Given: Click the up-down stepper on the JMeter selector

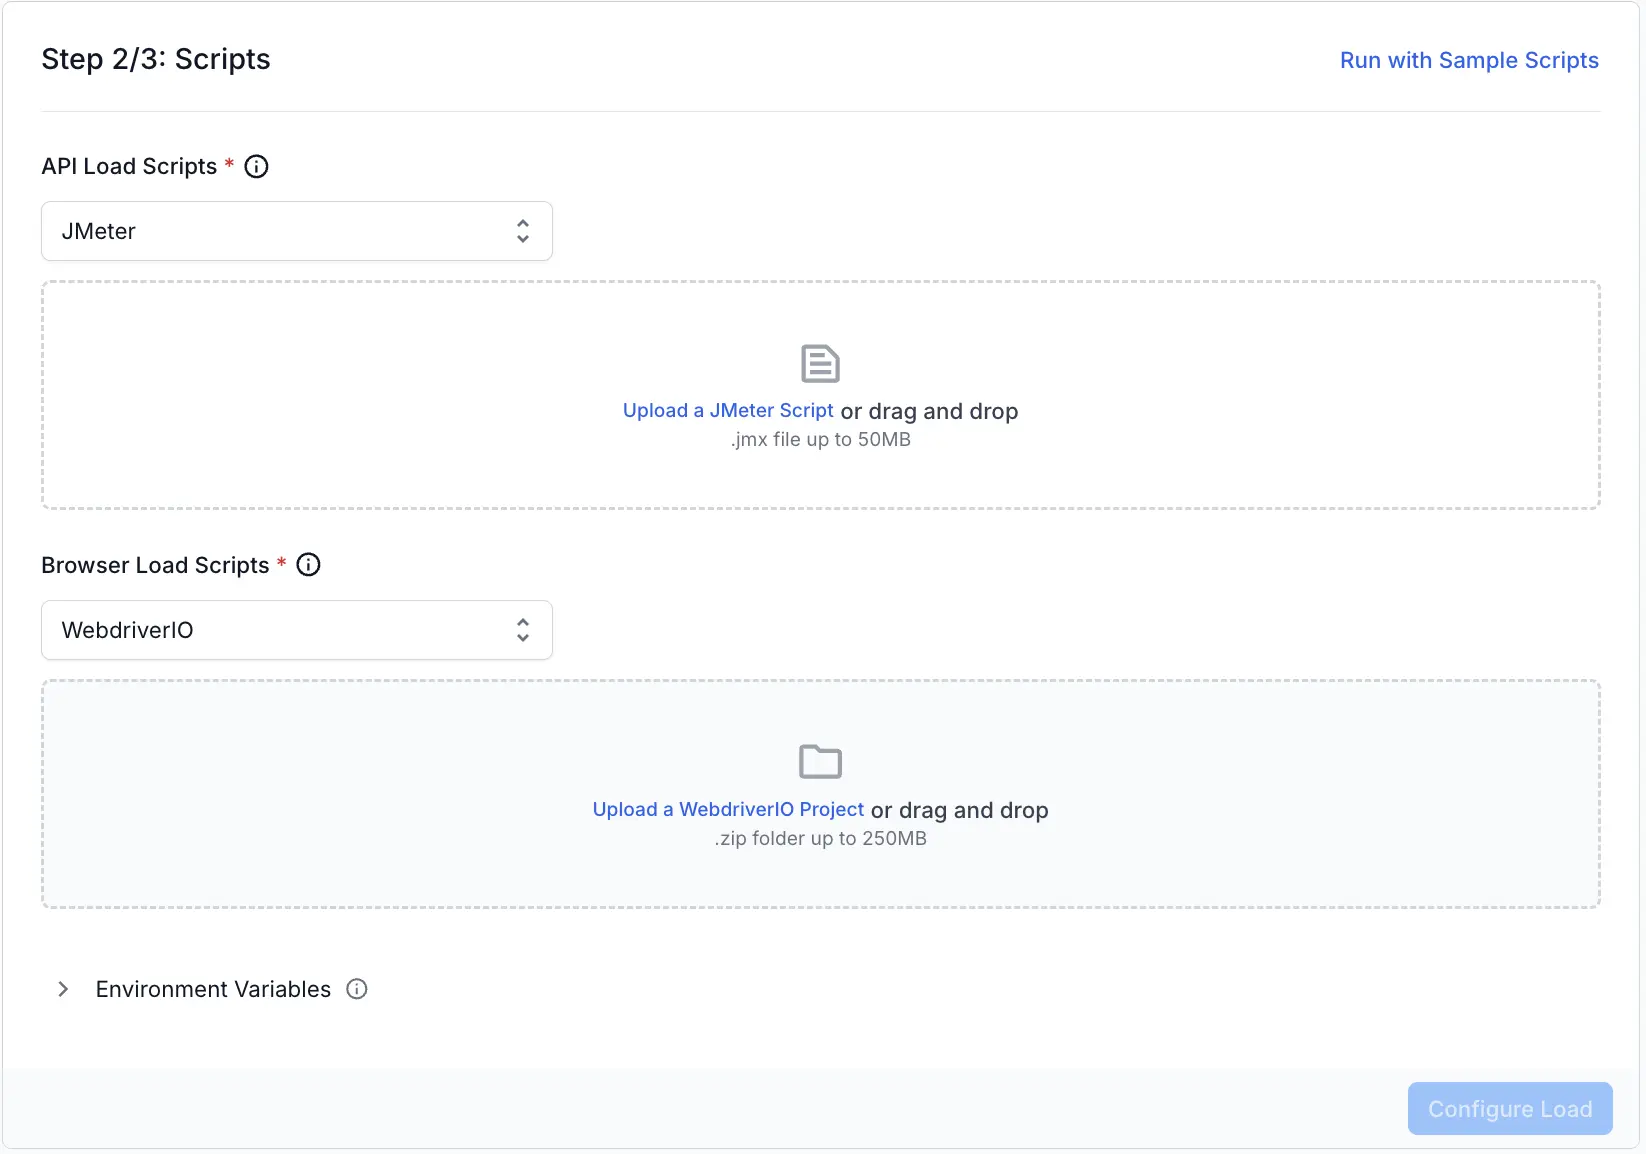Looking at the screenshot, I should (x=522, y=231).
